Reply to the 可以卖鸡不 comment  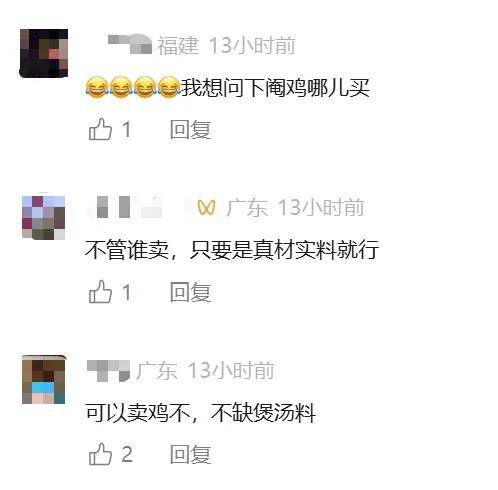coord(190,454)
